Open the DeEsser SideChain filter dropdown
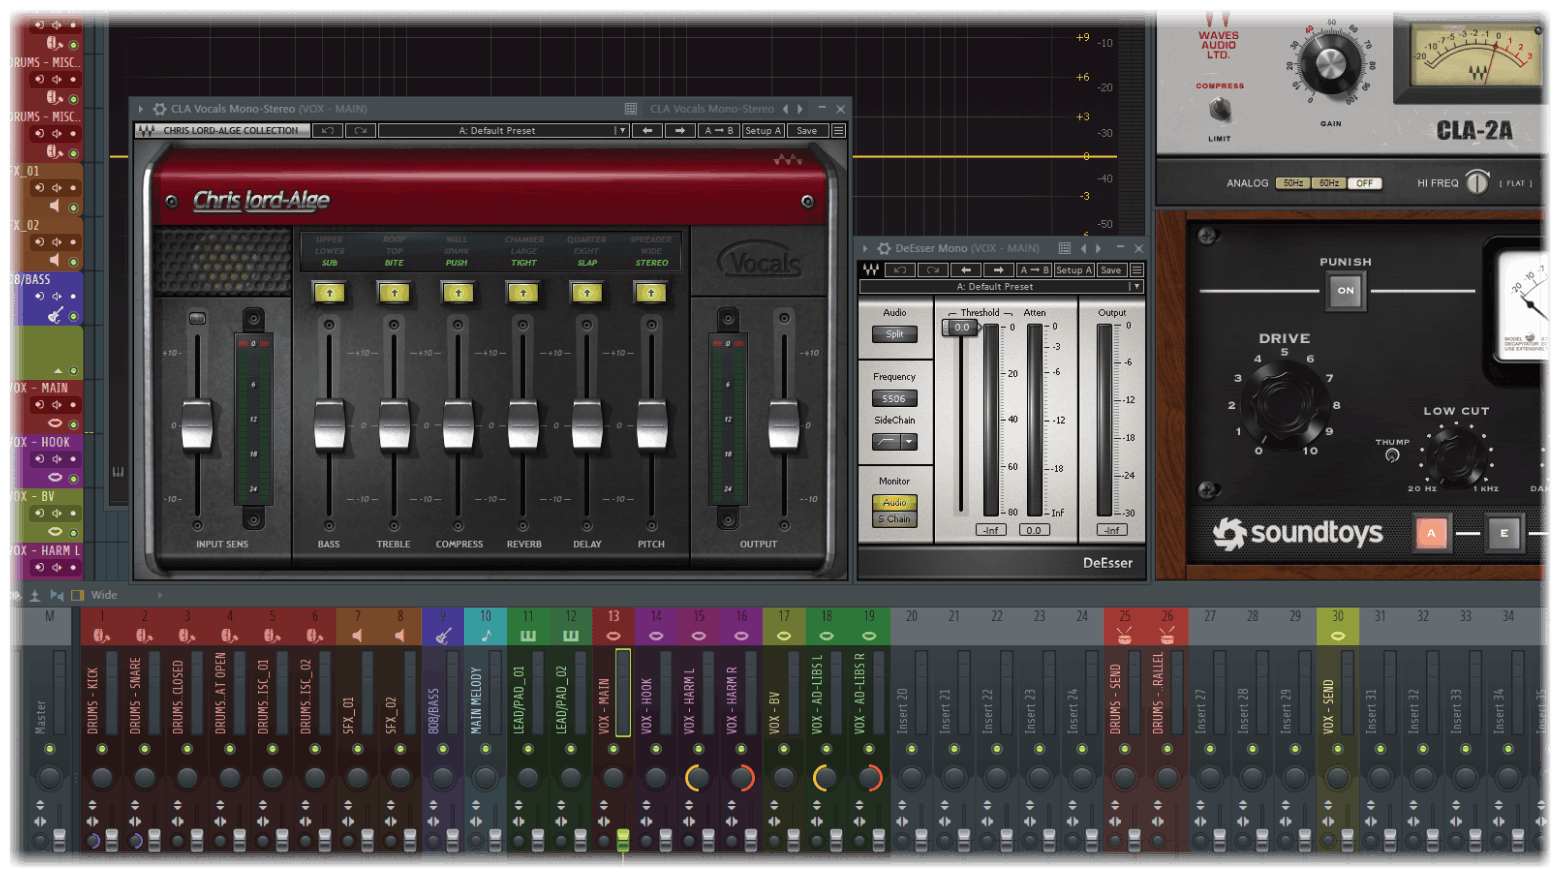 pos(908,442)
